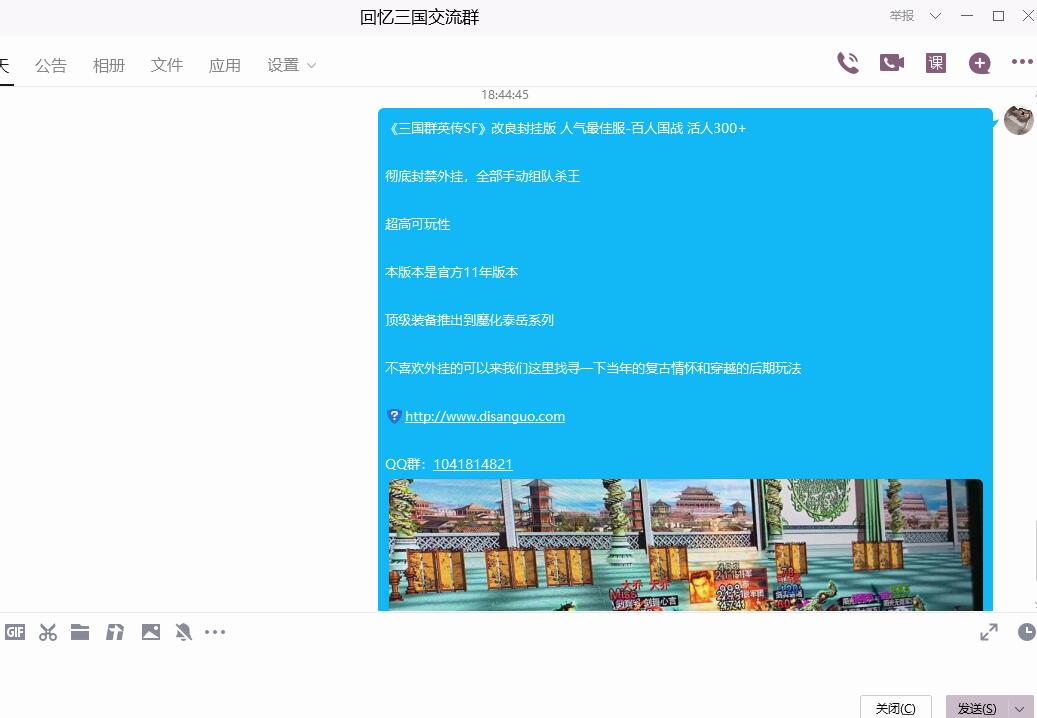Click the music share icon

115,632
